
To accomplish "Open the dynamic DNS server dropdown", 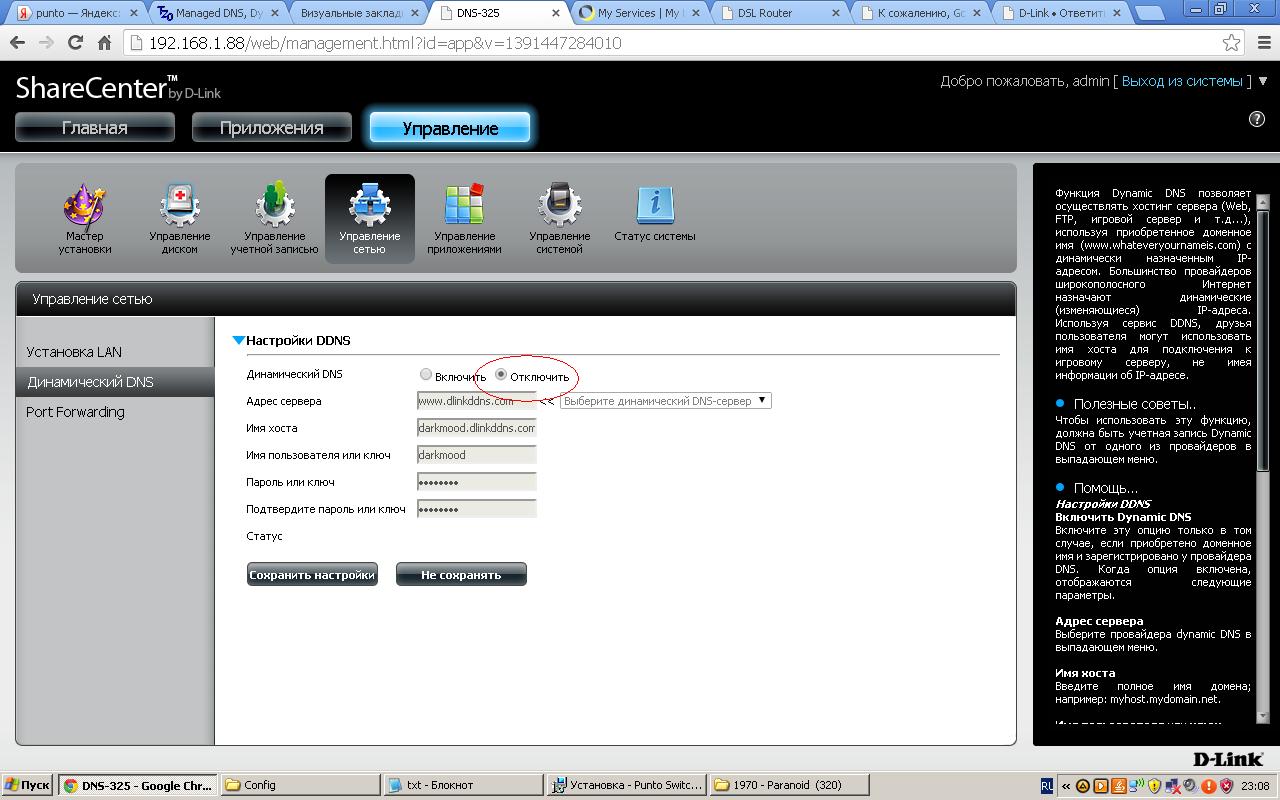I will point(665,401).
